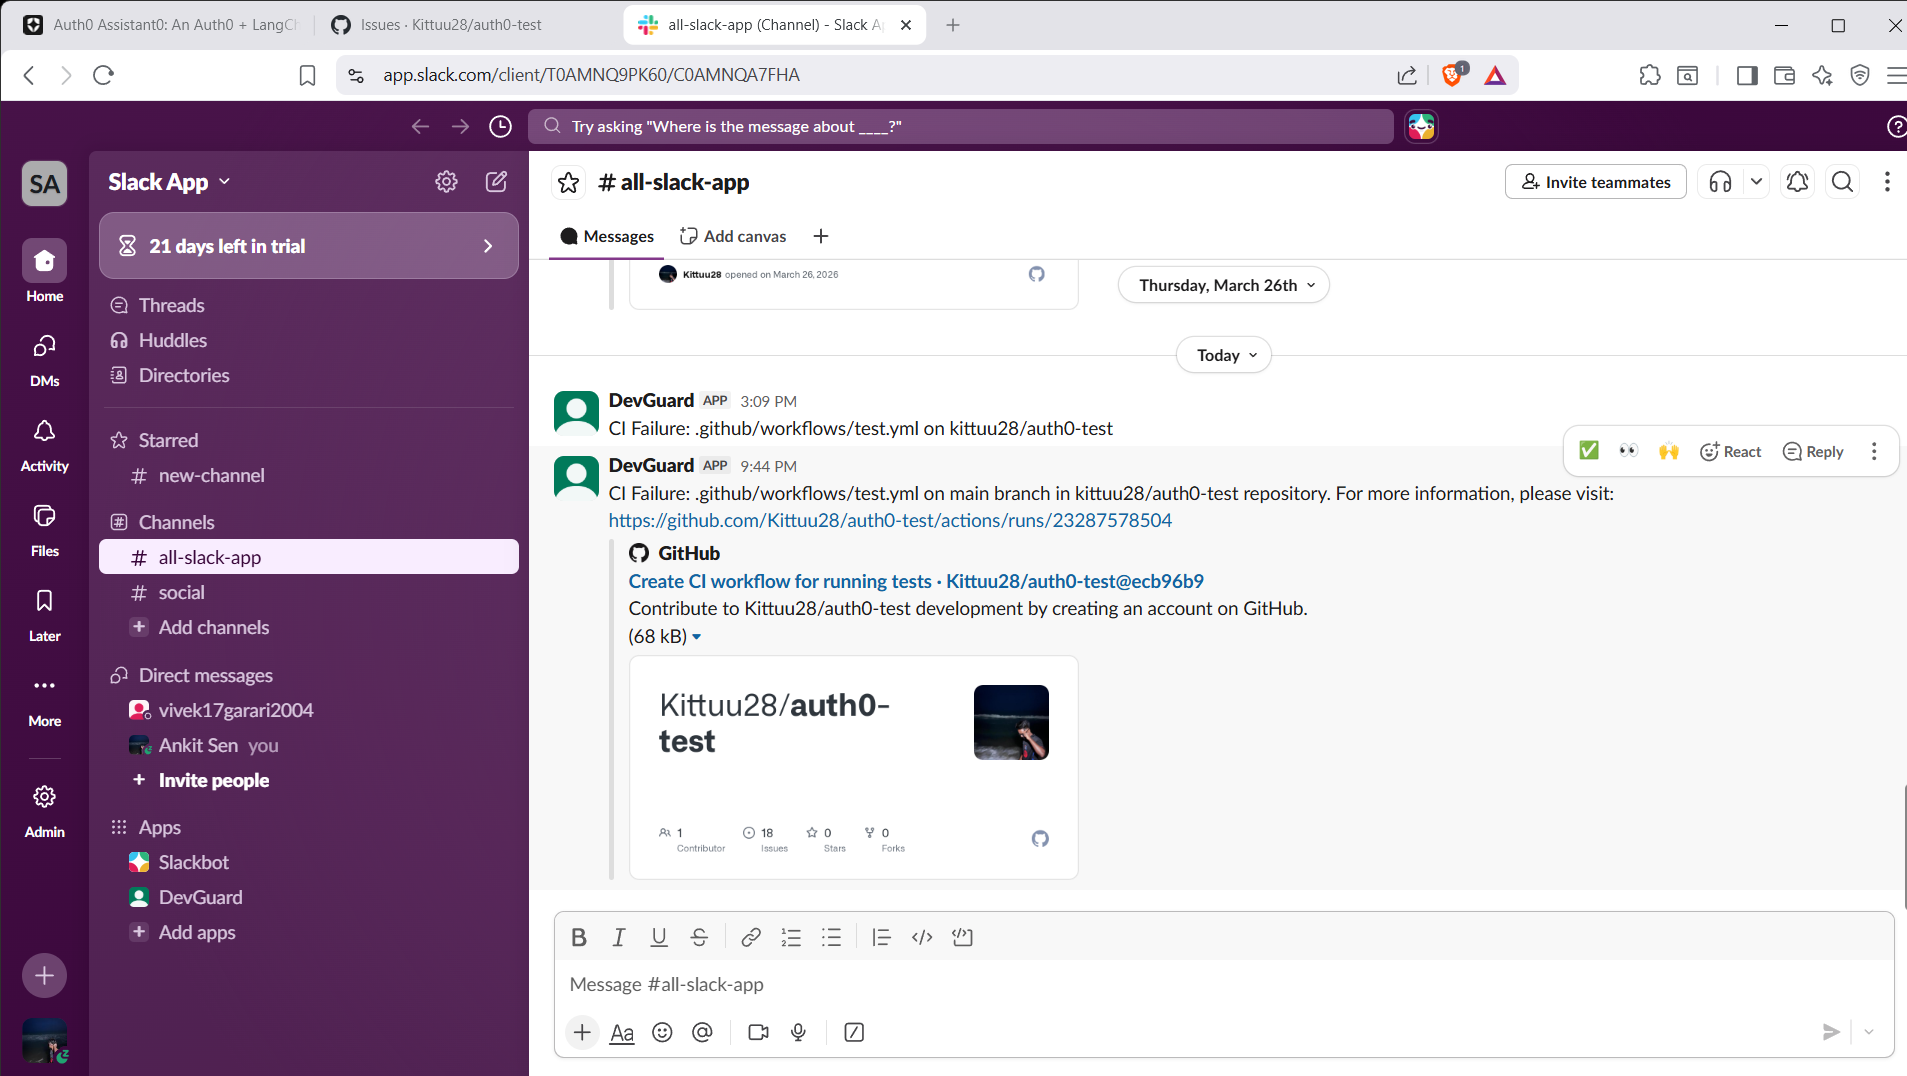
Task: React with white check mark emoji
Action: click(x=1589, y=451)
